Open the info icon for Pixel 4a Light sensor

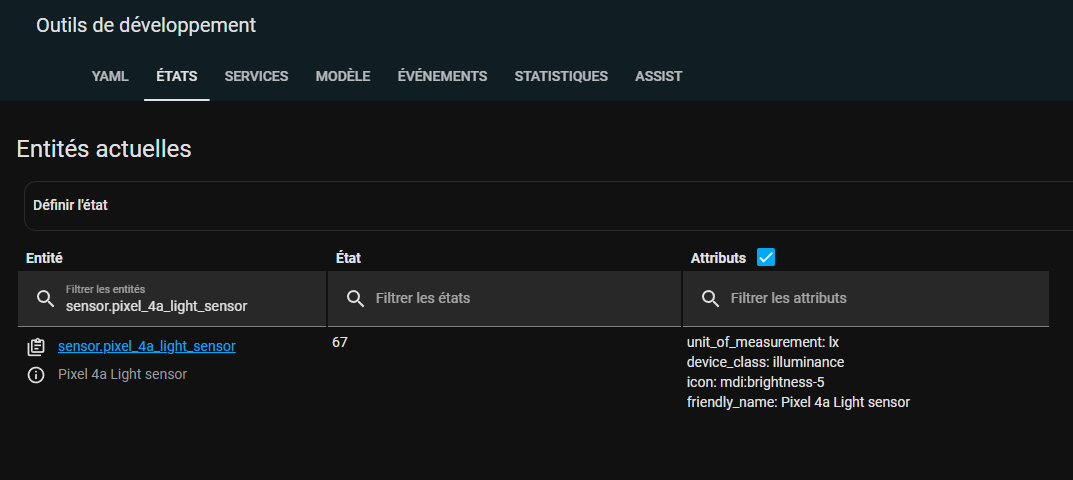[36, 375]
